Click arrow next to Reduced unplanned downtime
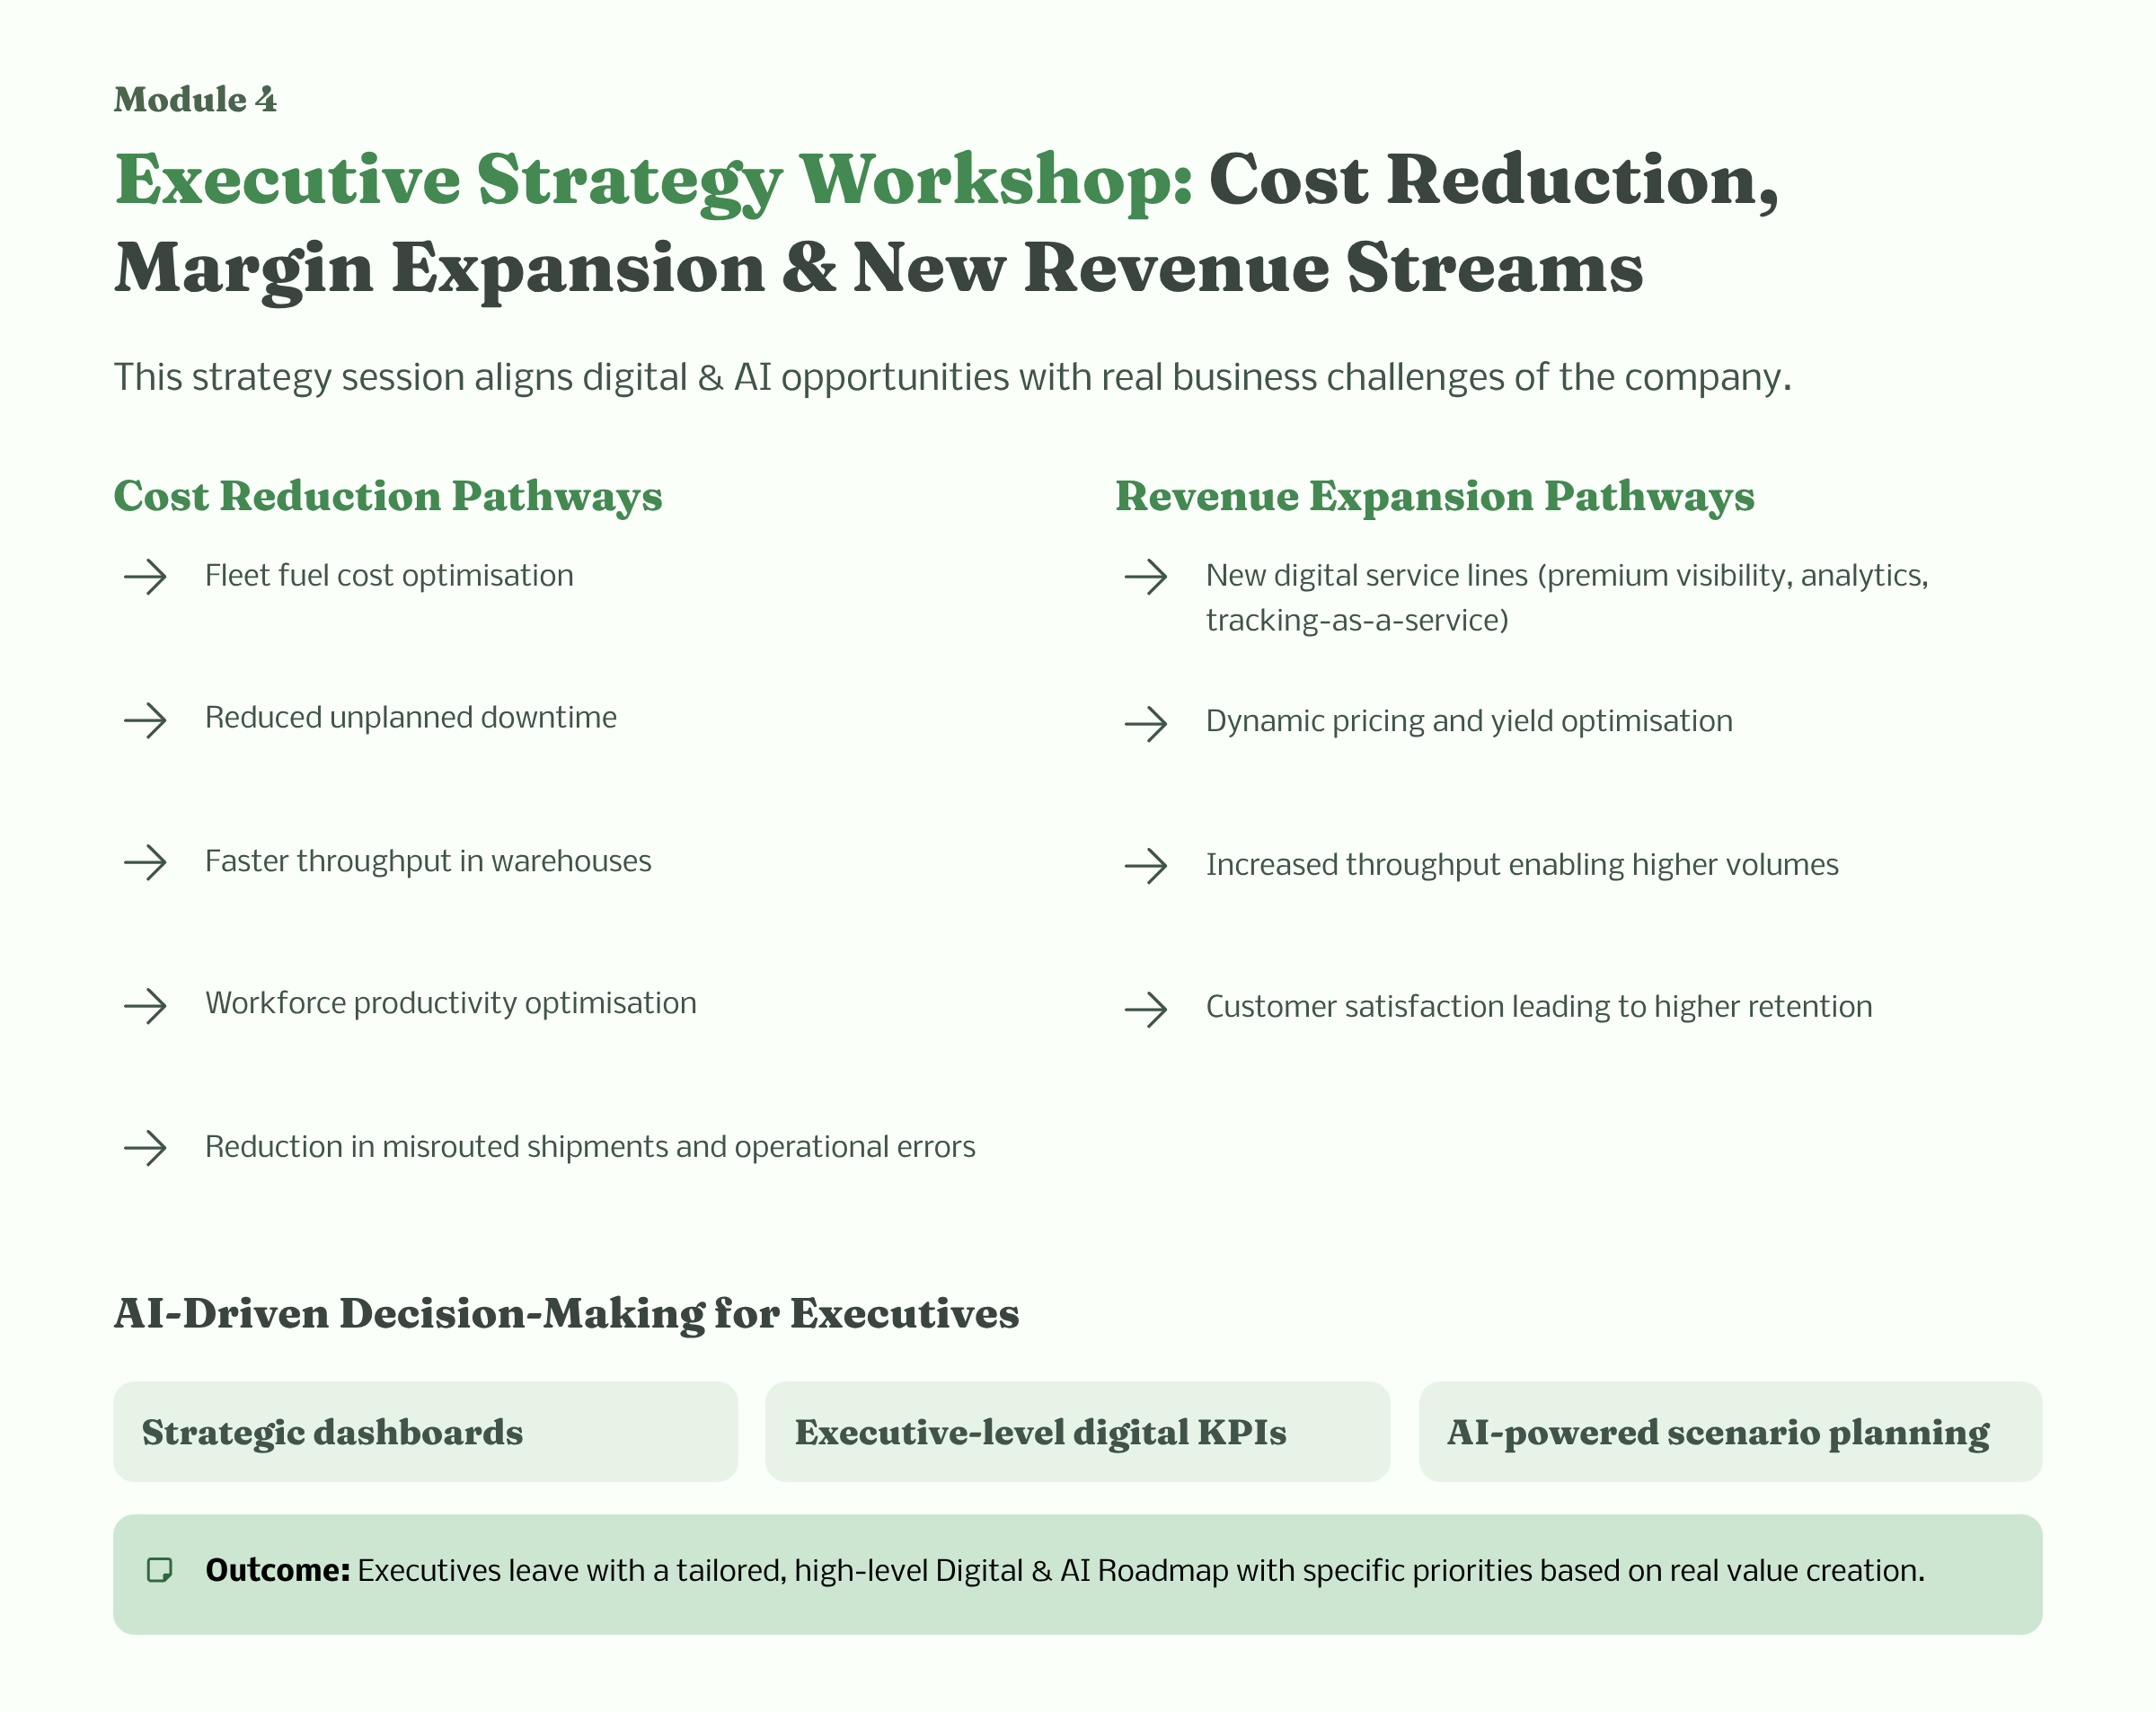 point(145,720)
